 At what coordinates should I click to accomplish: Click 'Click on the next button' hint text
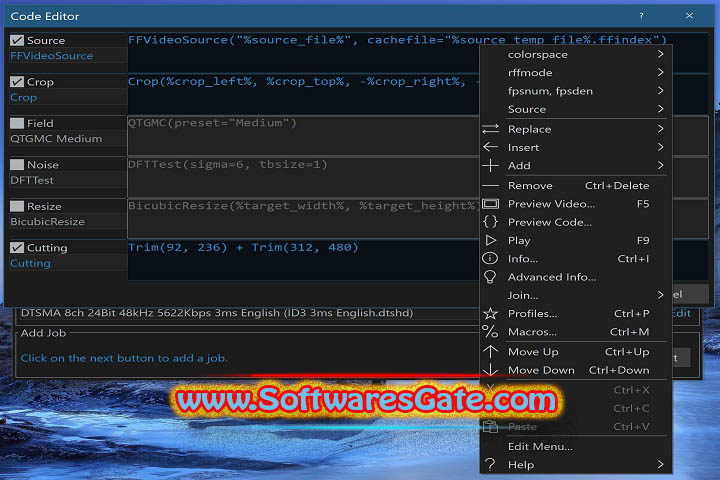click(x=124, y=358)
